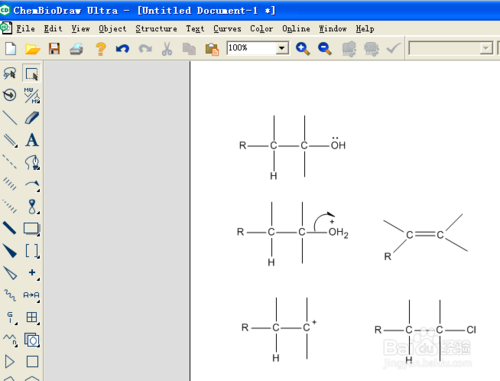Select the Bold Wedge bond tool
Image resolution: width=500 pixels, height=381 pixels.
pyautogui.click(x=10, y=251)
